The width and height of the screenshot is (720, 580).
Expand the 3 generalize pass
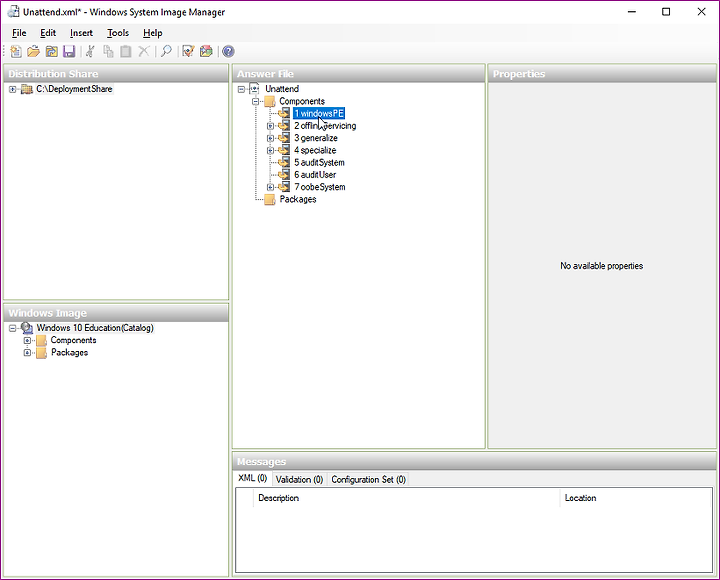tap(270, 138)
